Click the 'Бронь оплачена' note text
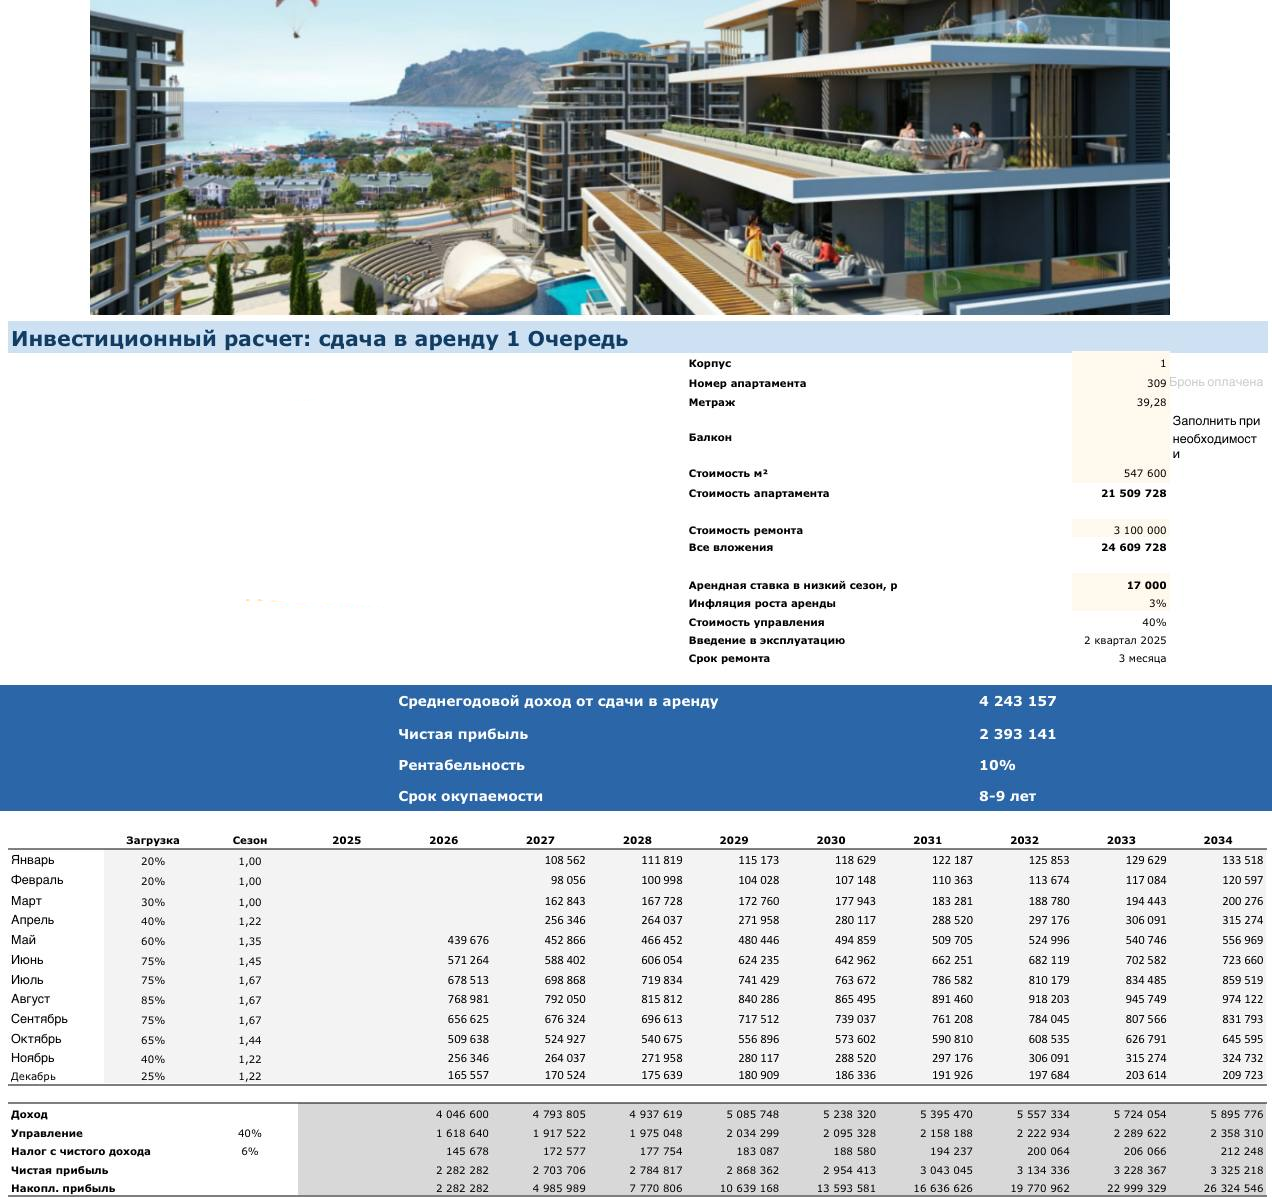Image resolution: width=1272 pixels, height=1198 pixels. click(1216, 382)
